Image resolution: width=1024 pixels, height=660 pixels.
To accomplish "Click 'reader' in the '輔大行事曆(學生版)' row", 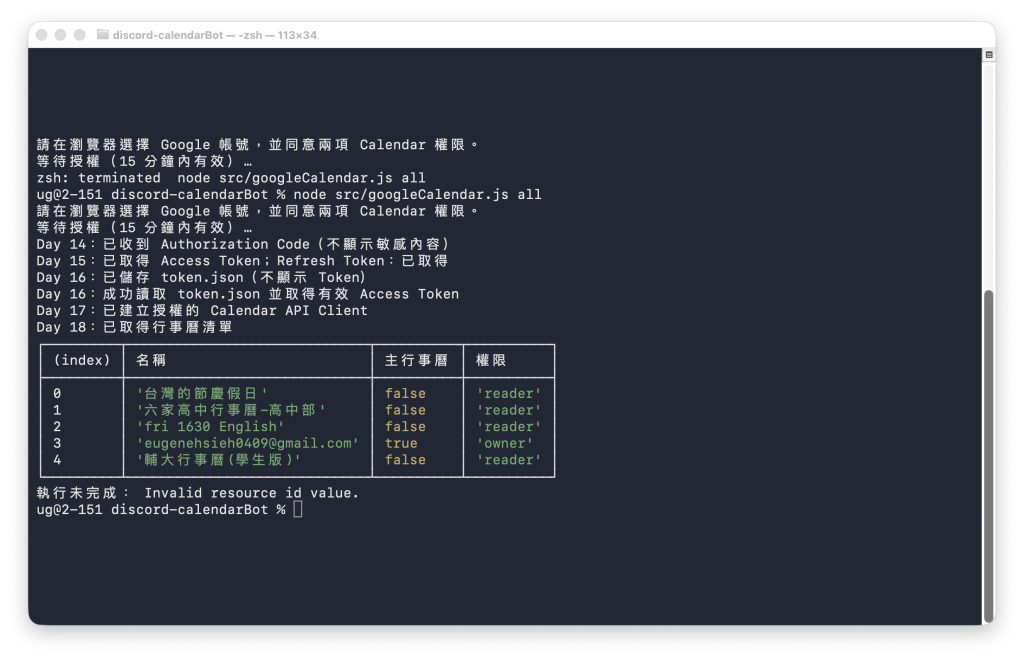I will (509, 460).
